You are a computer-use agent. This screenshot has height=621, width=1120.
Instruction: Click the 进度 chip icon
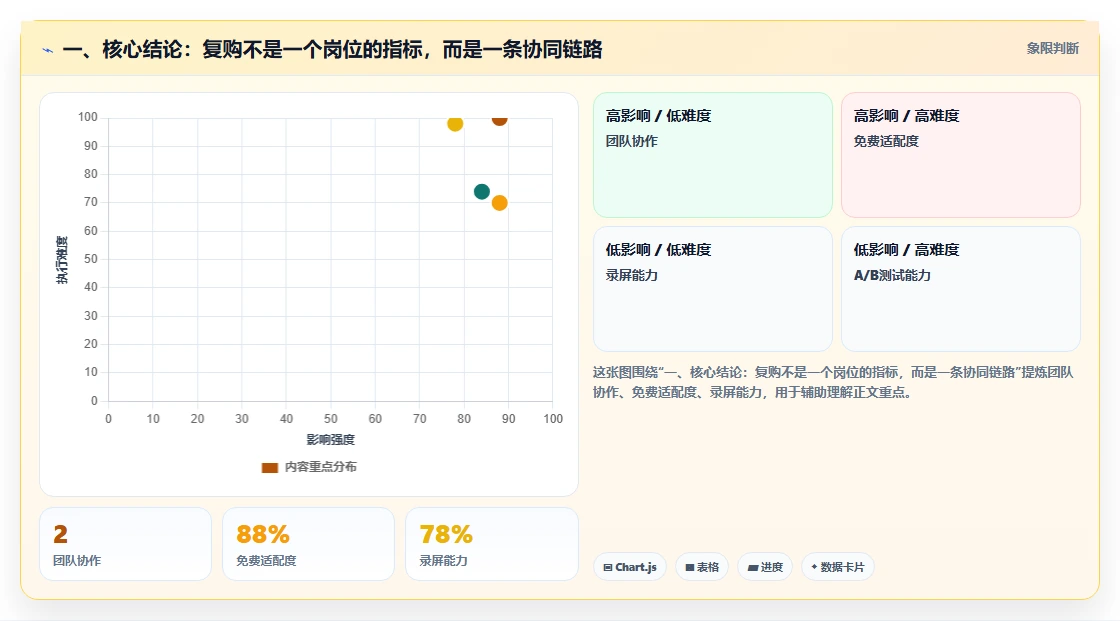[753, 567]
